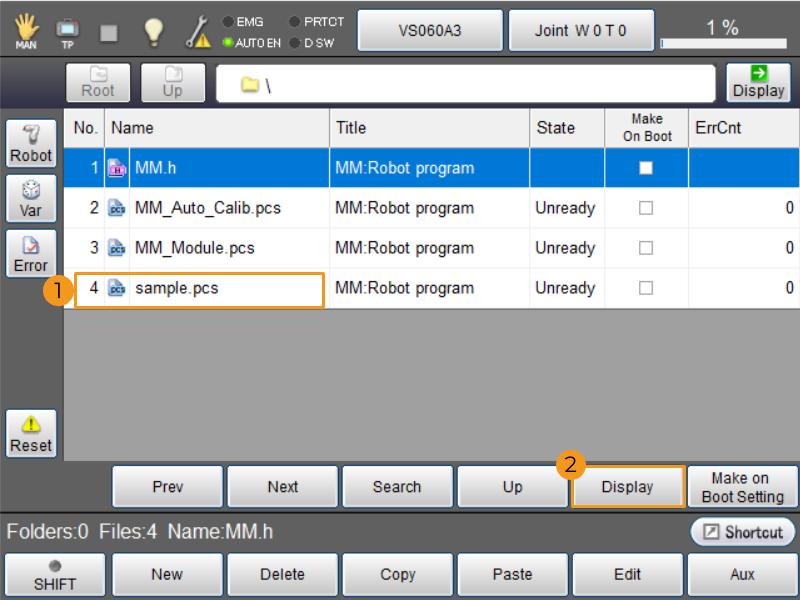The width and height of the screenshot is (800, 600).
Task: Go to Root folder
Action: tap(98, 83)
